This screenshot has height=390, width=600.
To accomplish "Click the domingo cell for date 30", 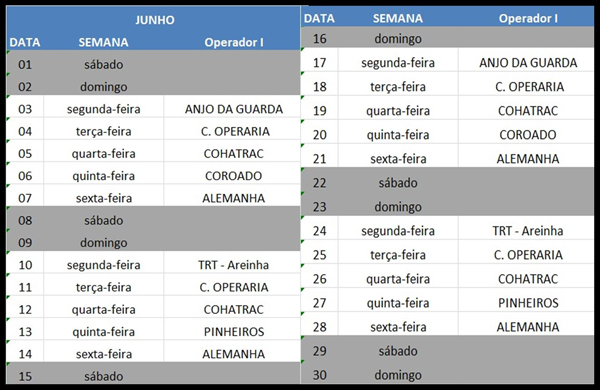I will [398, 375].
